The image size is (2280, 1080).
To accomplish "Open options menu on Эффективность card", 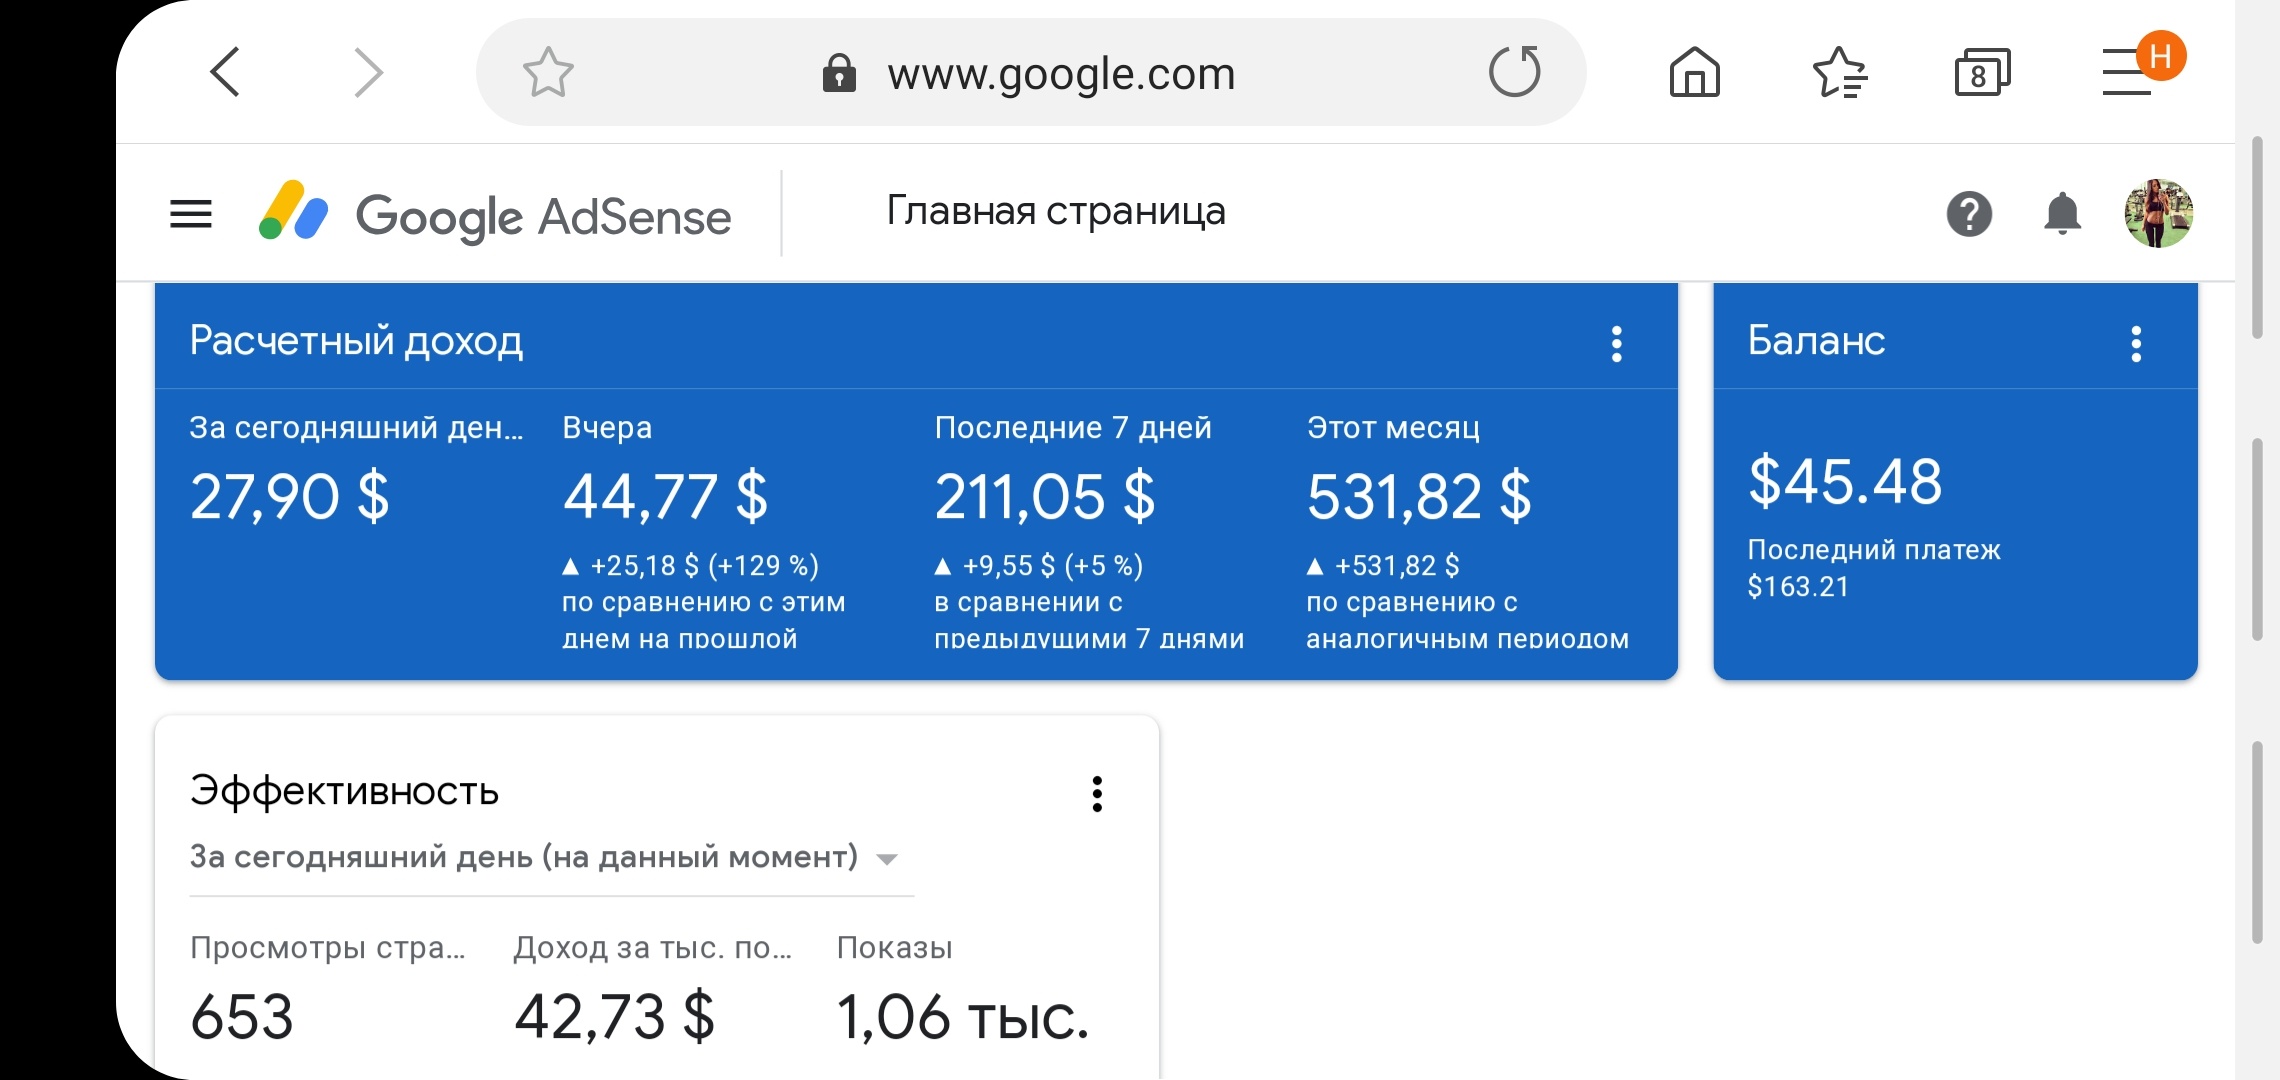I will [x=1097, y=794].
